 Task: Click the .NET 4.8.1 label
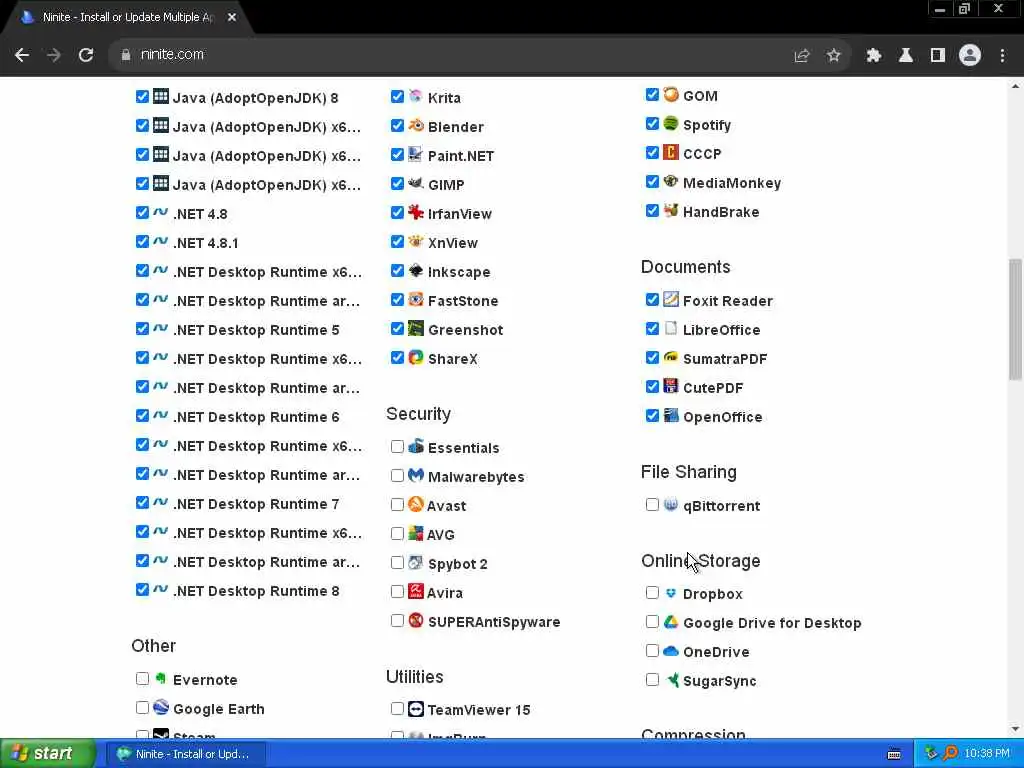tap(206, 243)
